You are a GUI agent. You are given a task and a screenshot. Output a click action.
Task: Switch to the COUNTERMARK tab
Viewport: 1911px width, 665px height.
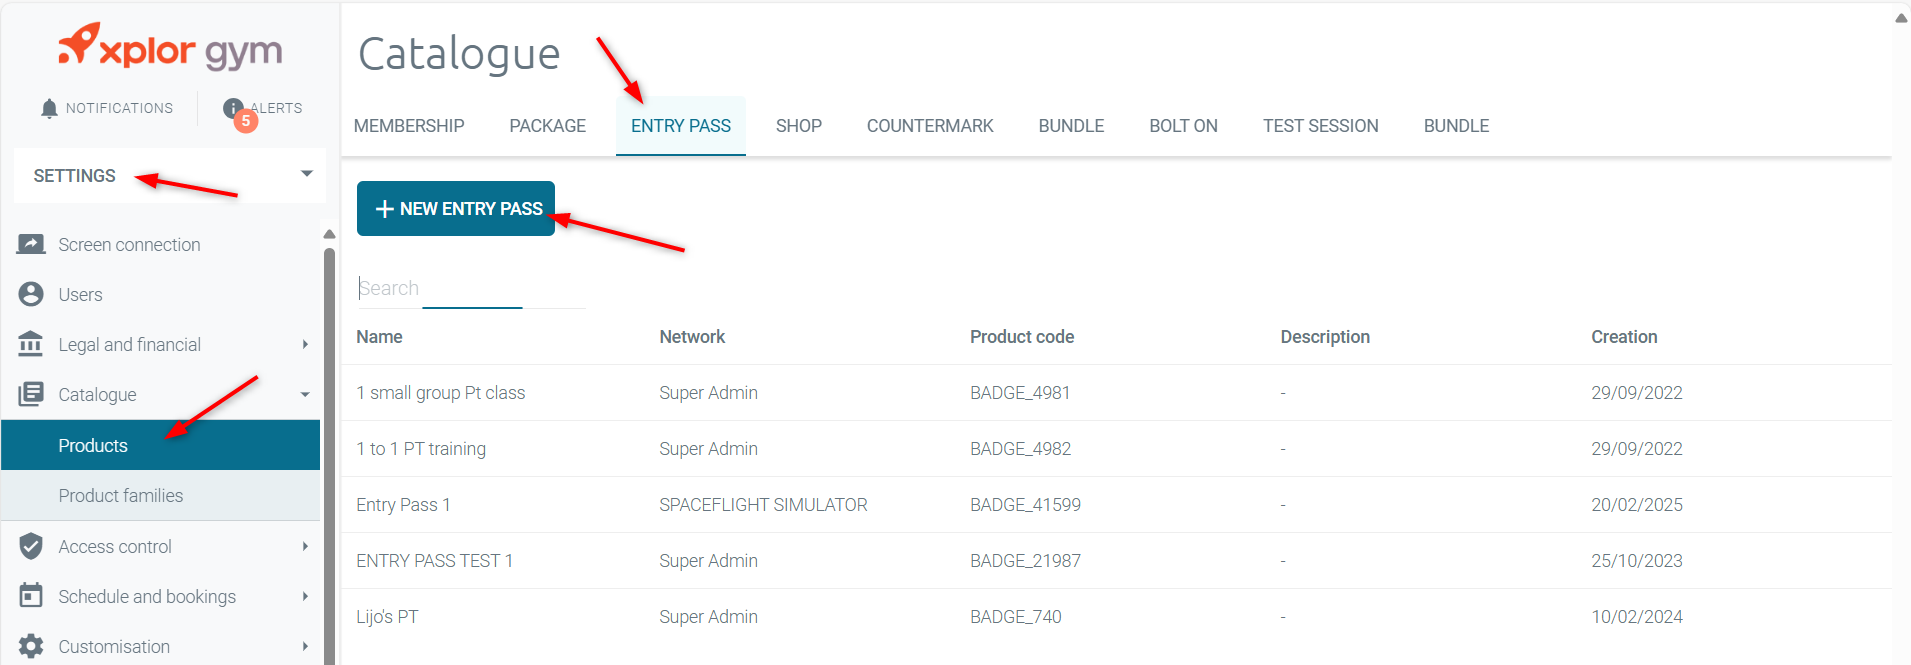(929, 126)
